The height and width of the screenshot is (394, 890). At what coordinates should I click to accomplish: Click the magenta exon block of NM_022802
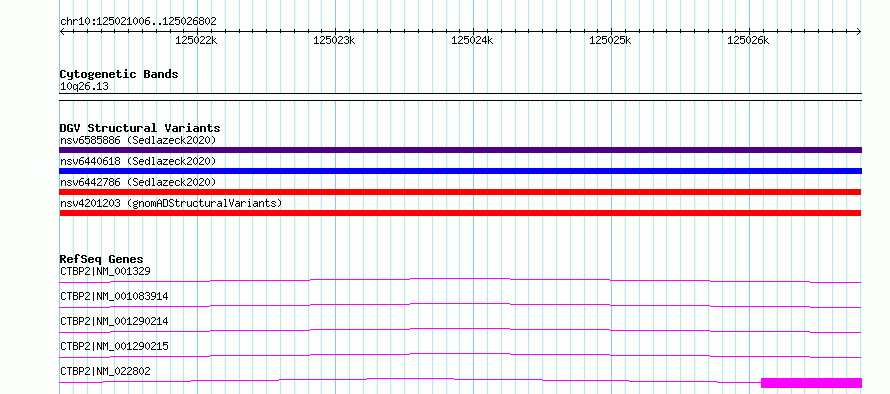pyautogui.click(x=811, y=383)
